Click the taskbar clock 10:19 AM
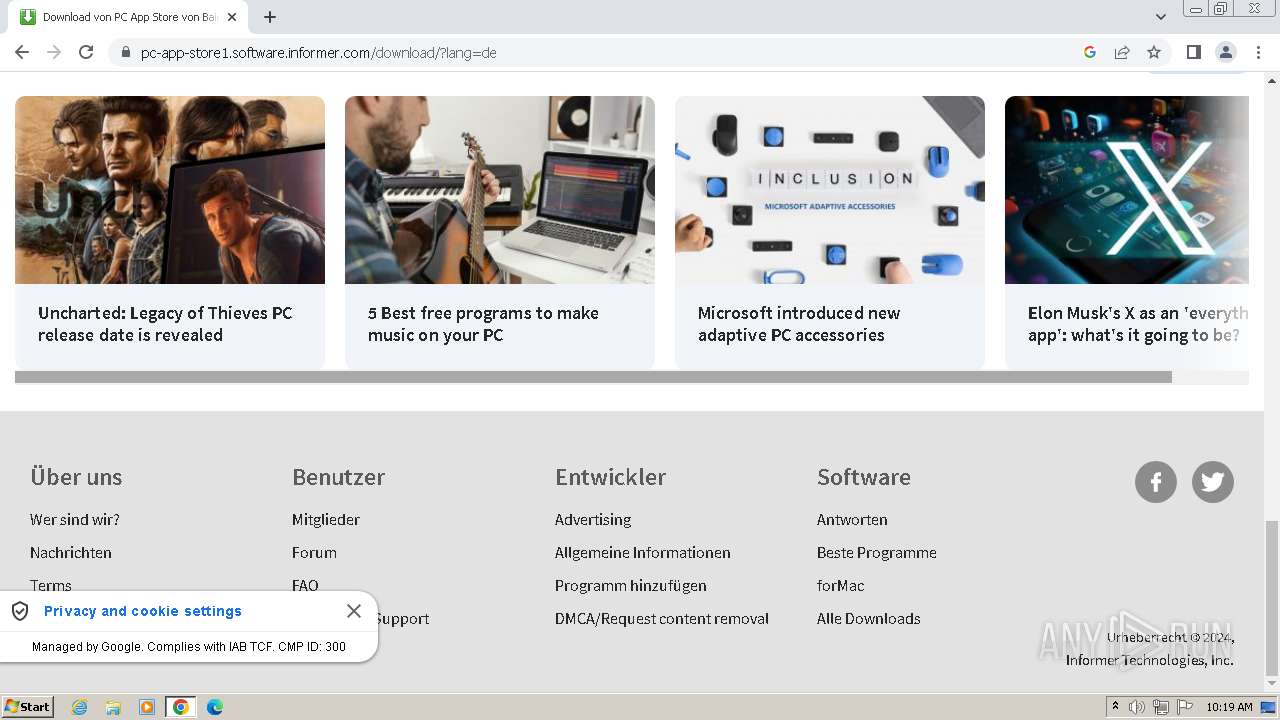The image size is (1280, 720). (1229, 707)
